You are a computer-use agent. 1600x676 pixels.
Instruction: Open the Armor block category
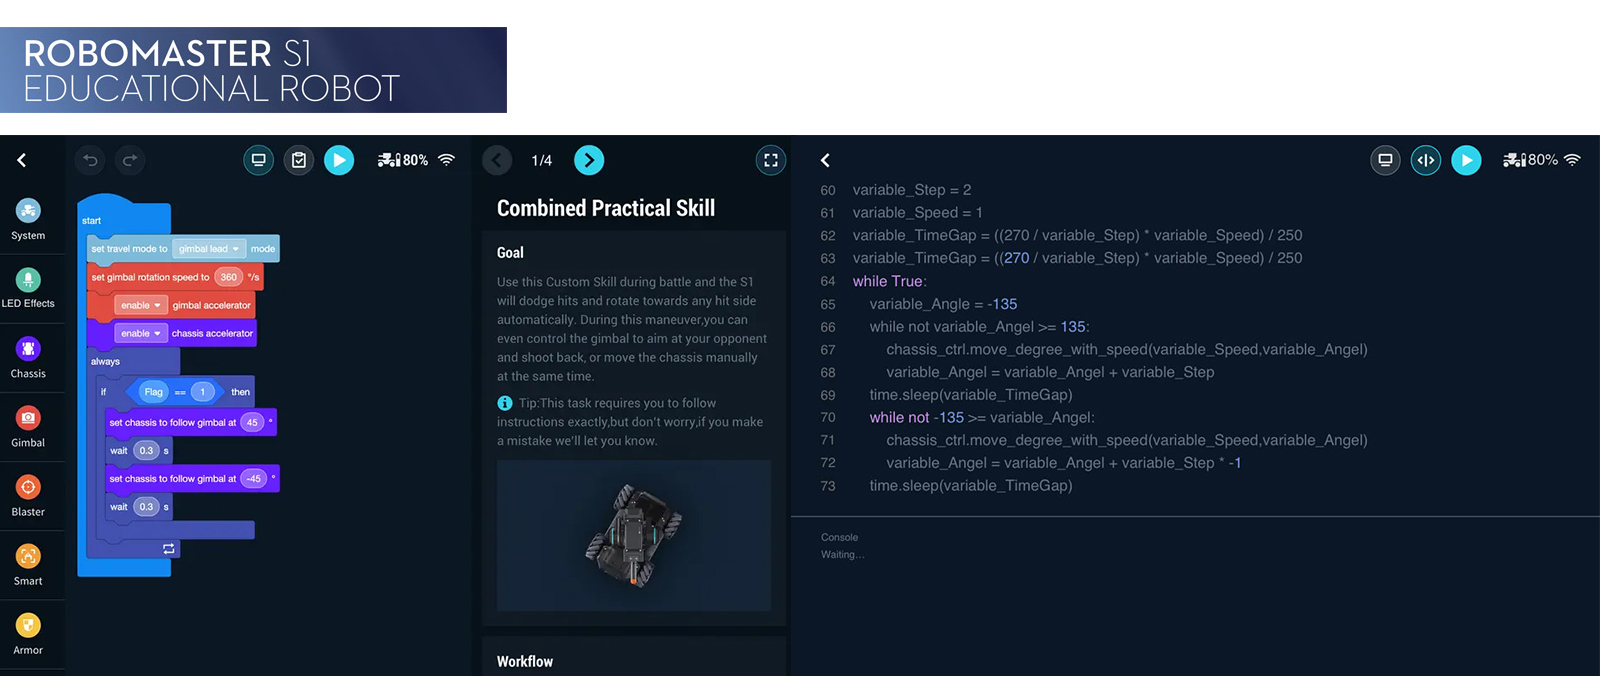(28, 634)
